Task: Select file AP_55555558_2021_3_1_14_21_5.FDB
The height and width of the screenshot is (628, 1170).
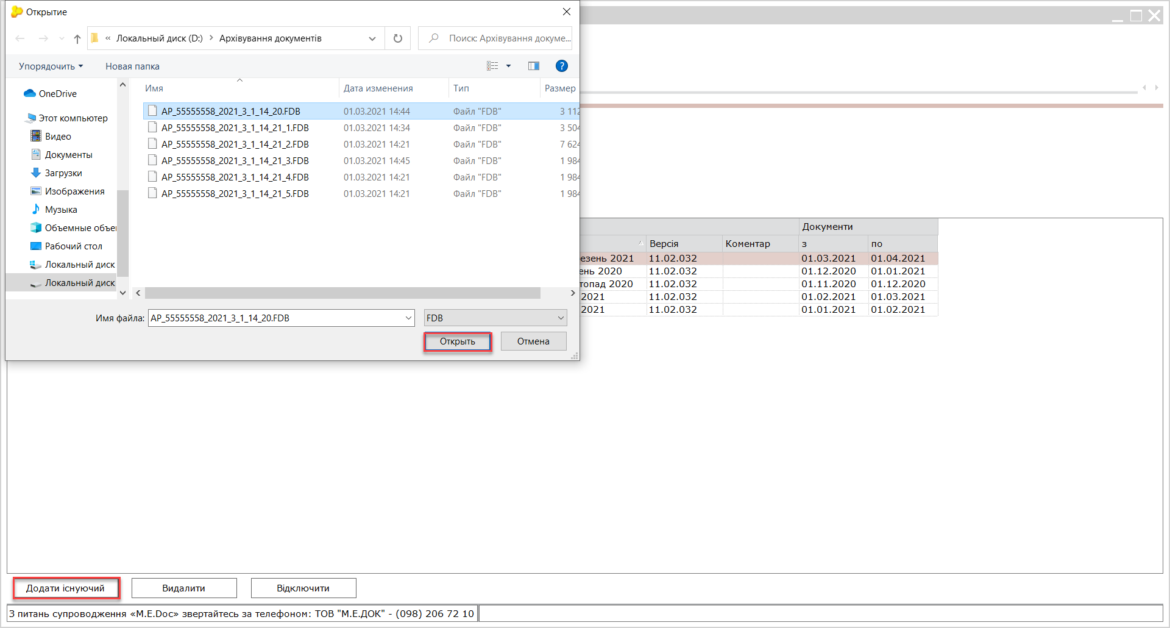Action: [x=360, y=193]
